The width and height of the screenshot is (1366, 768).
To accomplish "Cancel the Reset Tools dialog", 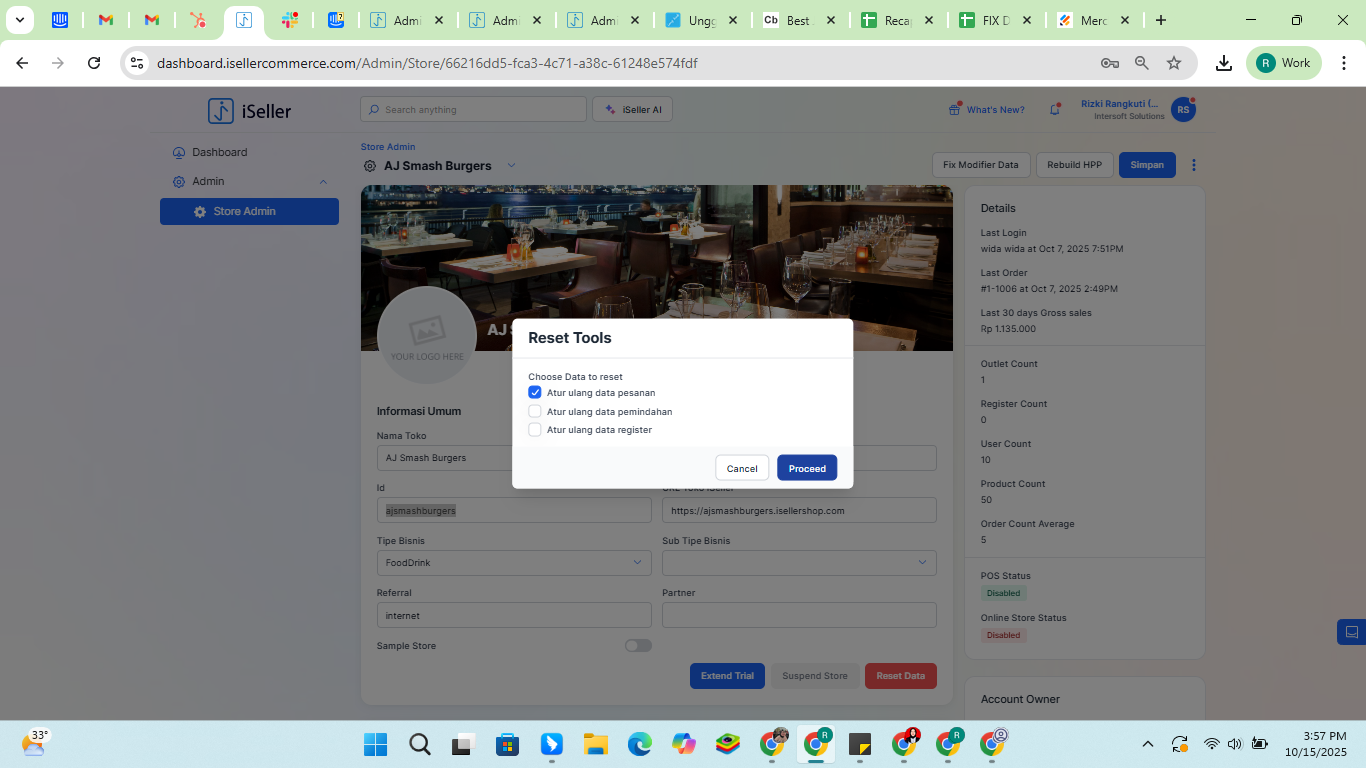I will pos(741,468).
